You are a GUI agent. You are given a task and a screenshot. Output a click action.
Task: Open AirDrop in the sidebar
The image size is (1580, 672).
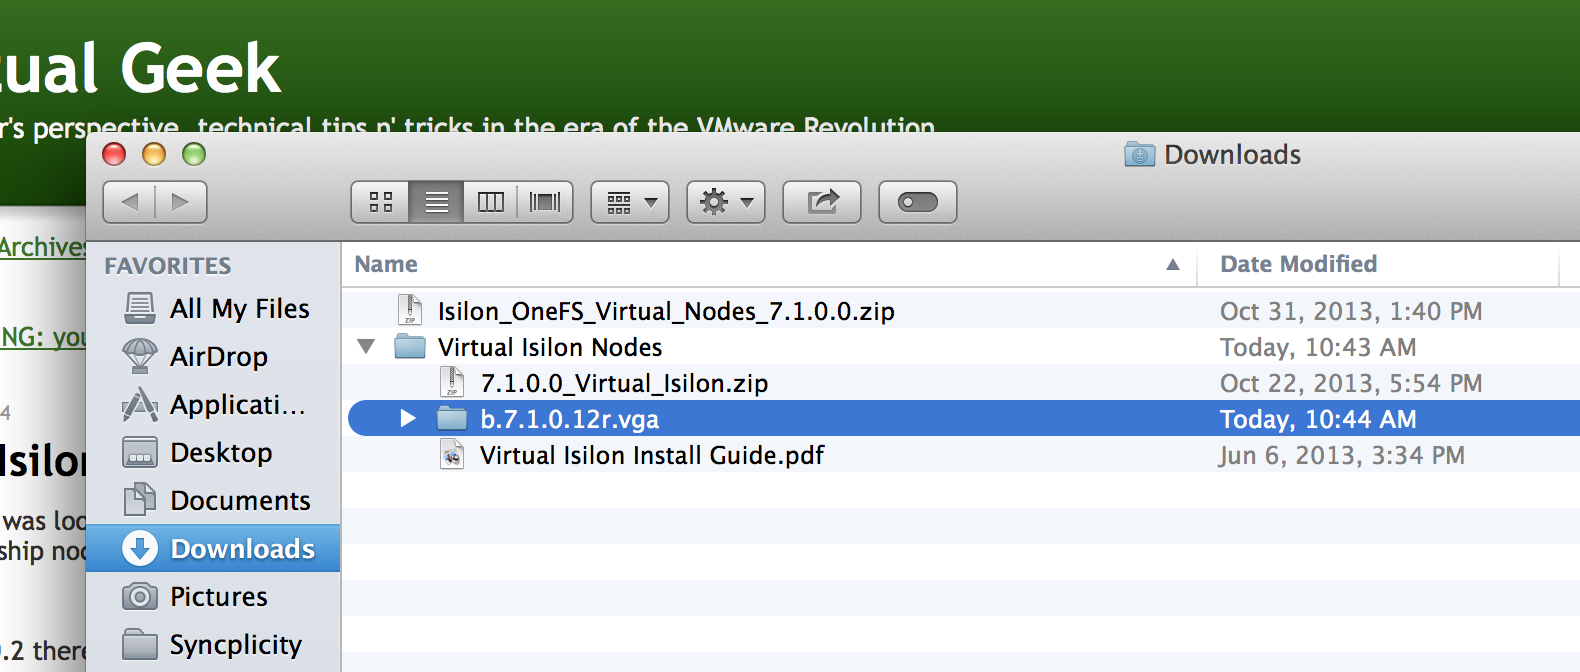pos(218,357)
